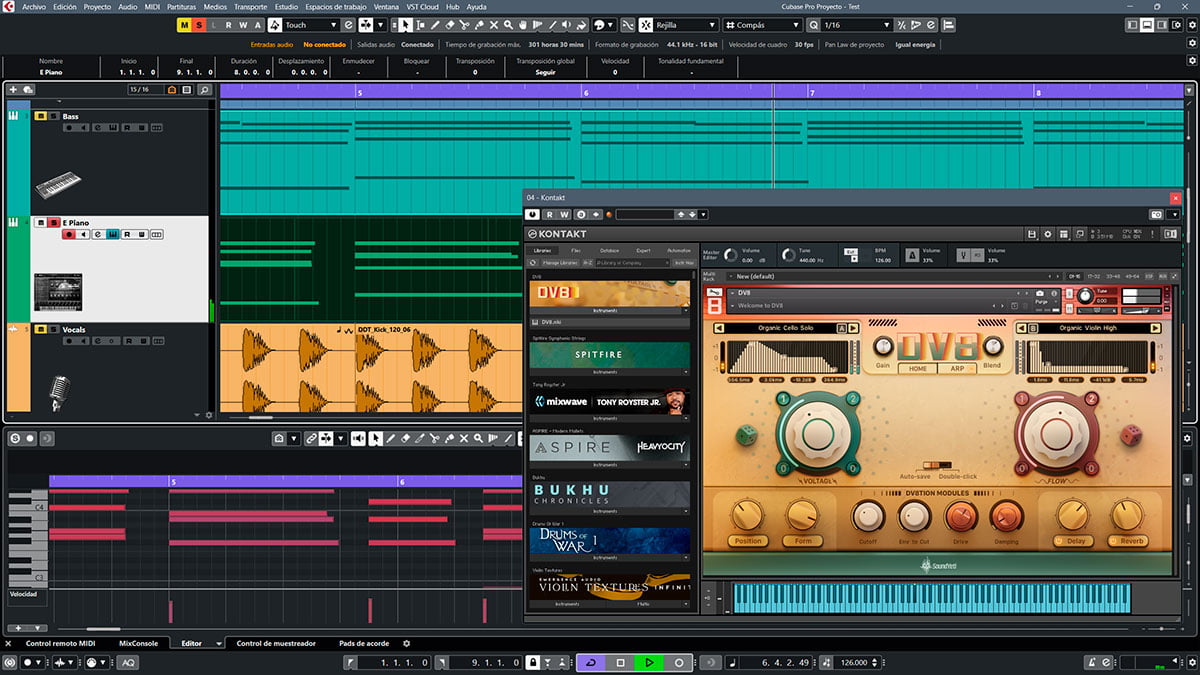1200x675 pixels.
Task: Toggle global Mute M button in toolbar
Action: 184,24
